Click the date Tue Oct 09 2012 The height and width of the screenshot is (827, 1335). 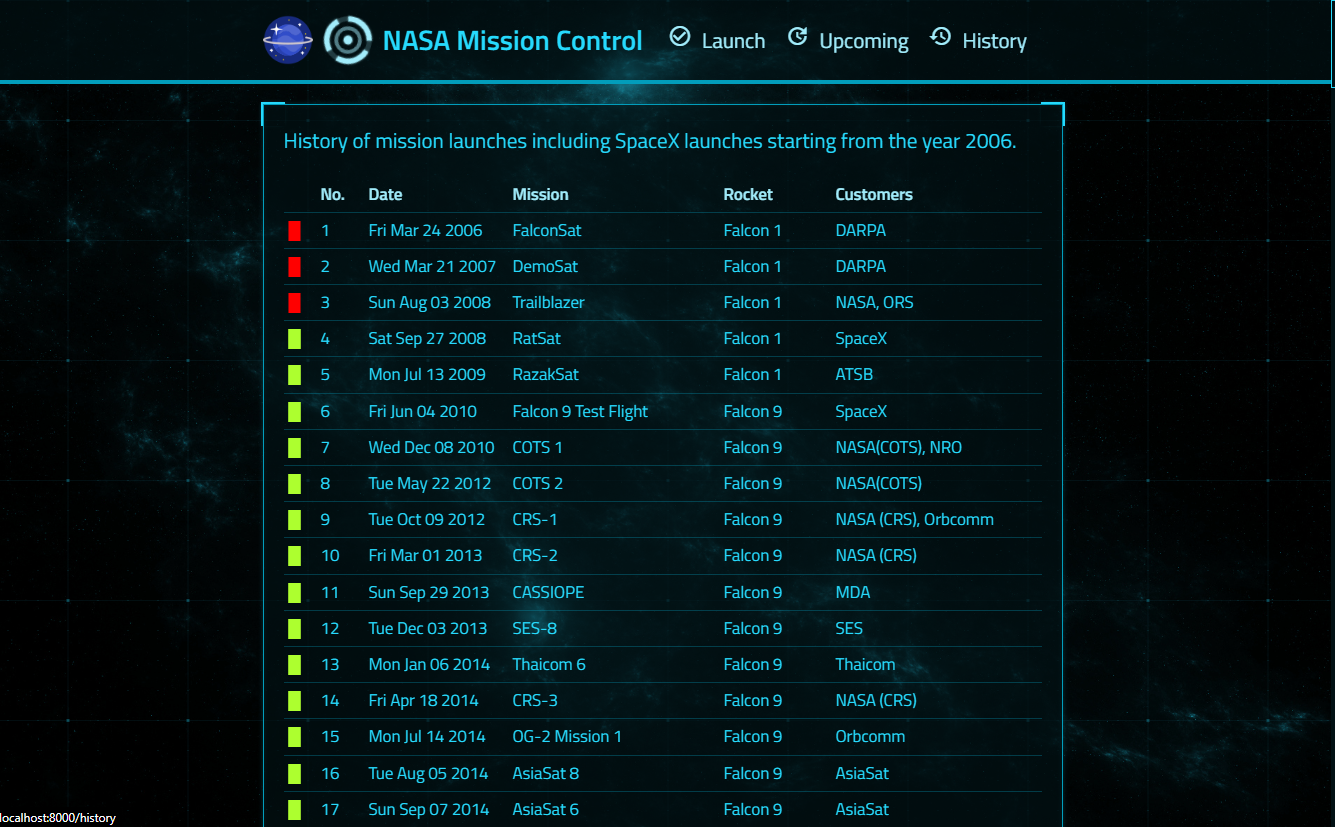427,519
